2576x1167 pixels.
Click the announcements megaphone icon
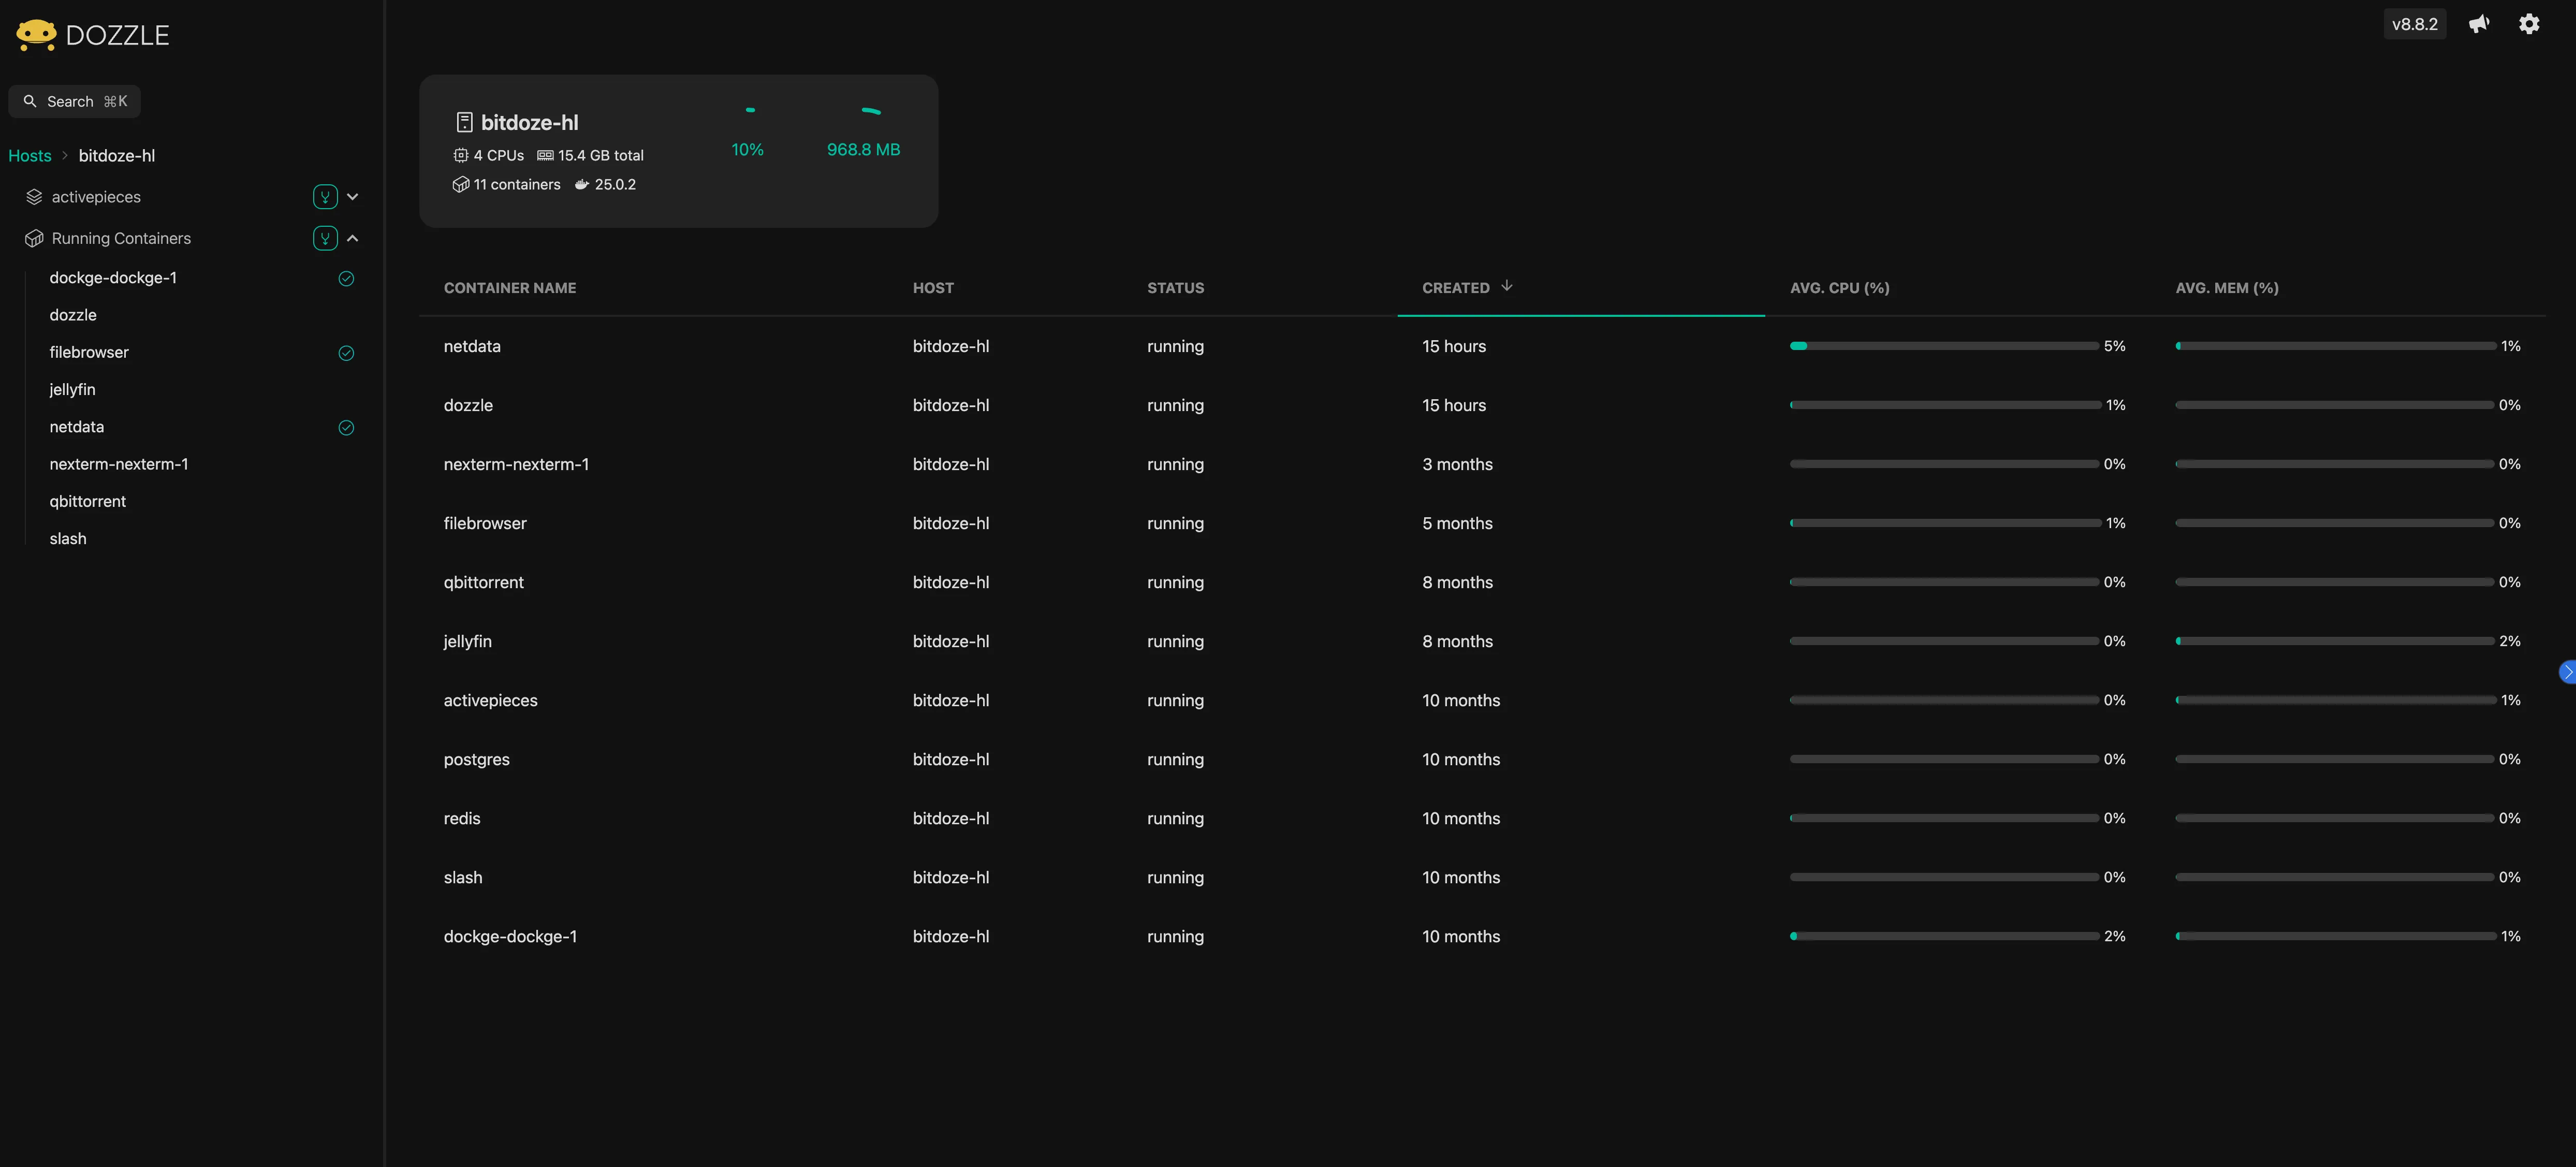(2478, 24)
